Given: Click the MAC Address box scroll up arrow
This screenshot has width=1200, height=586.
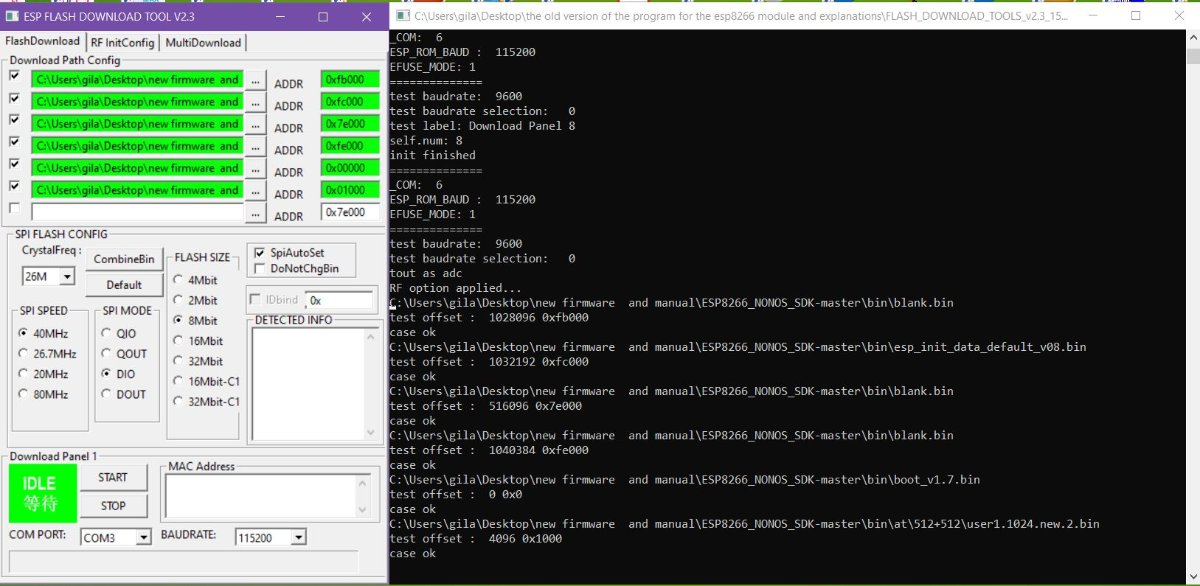Looking at the screenshot, I should [362, 483].
